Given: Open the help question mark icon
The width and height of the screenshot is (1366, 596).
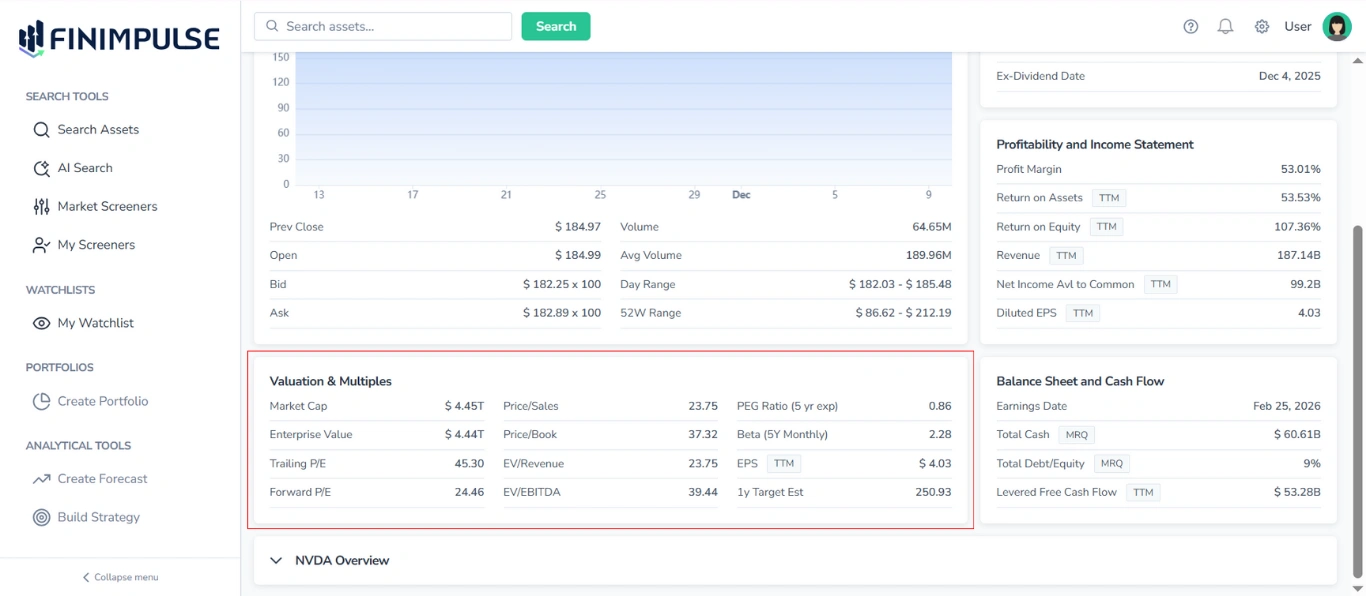Looking at the screenshot, I should coord(1190,26).
